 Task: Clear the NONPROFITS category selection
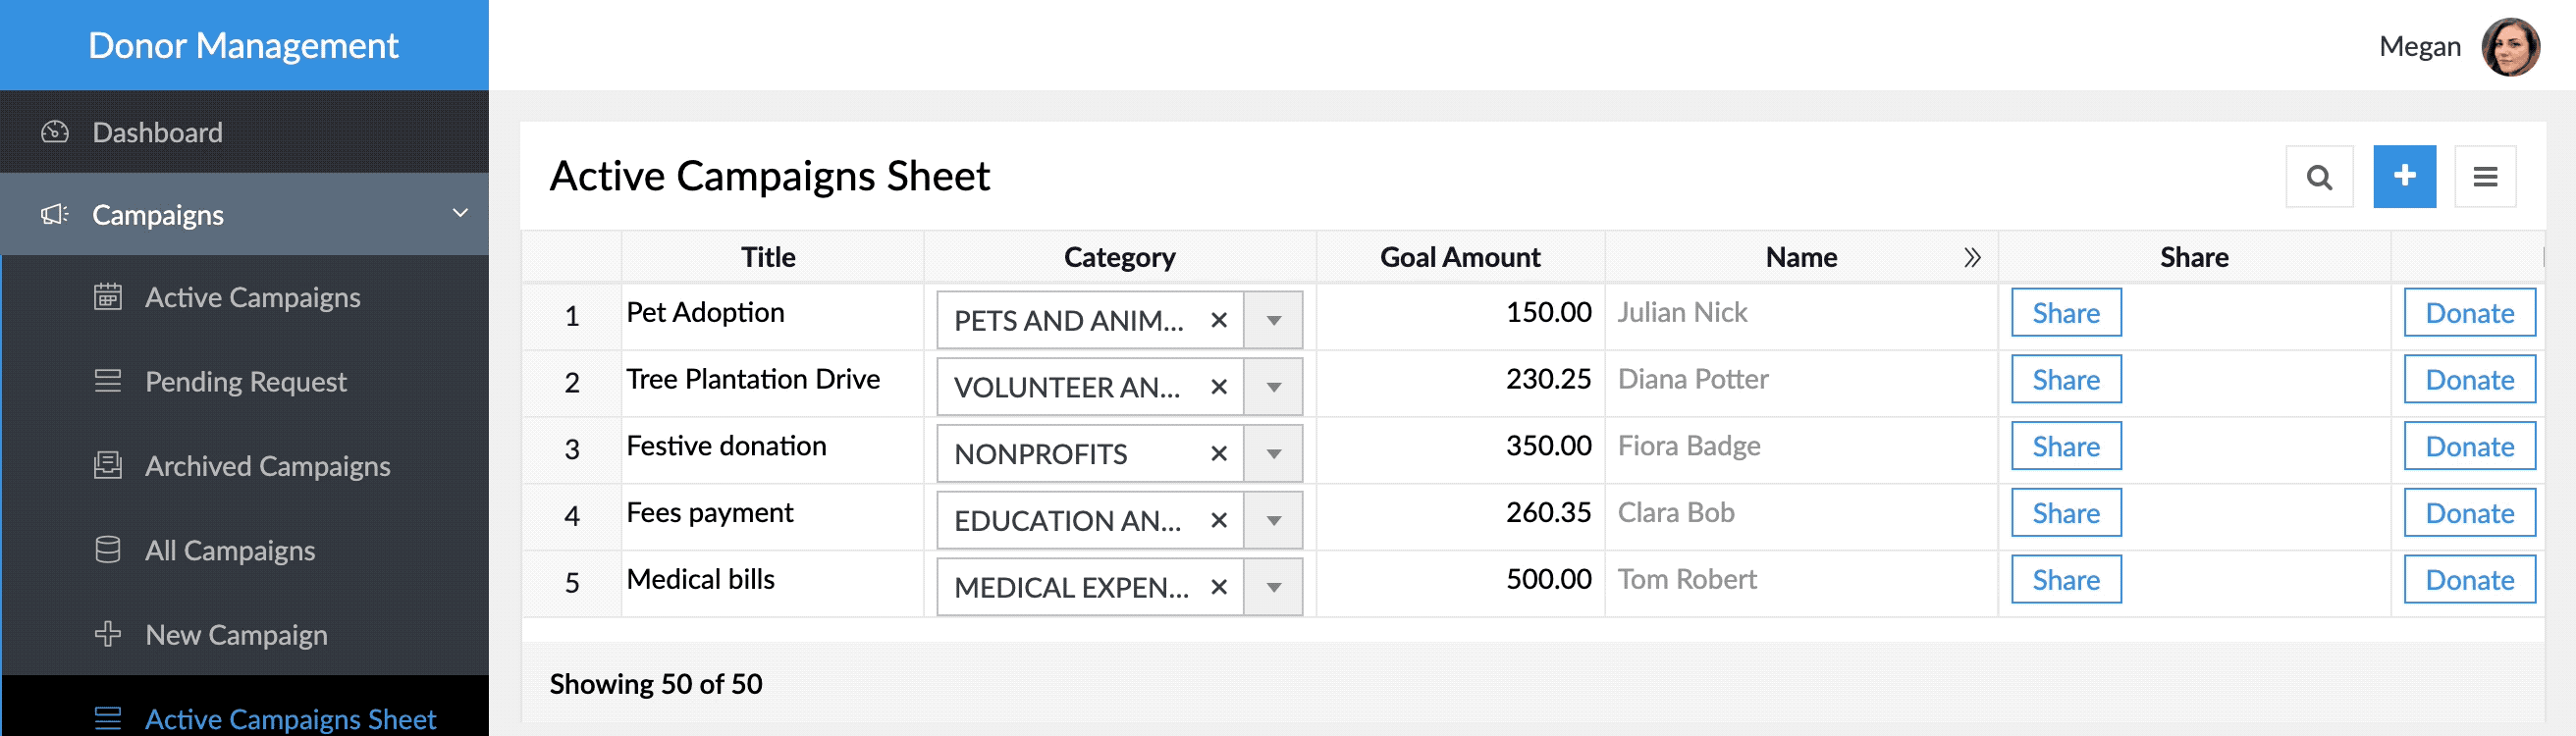[x=1218, y=454]
